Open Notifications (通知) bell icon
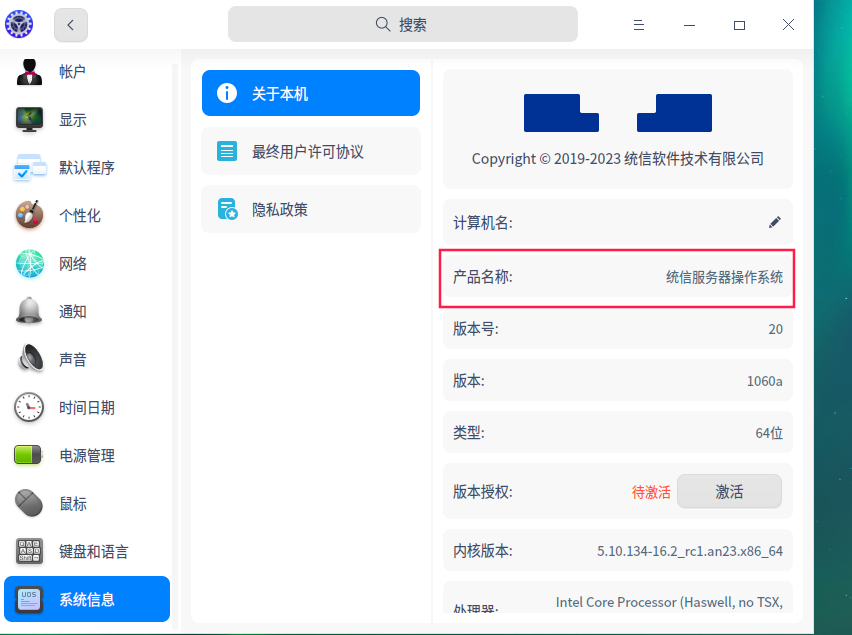Screen dimensions: 852x635 coord(29,312)
